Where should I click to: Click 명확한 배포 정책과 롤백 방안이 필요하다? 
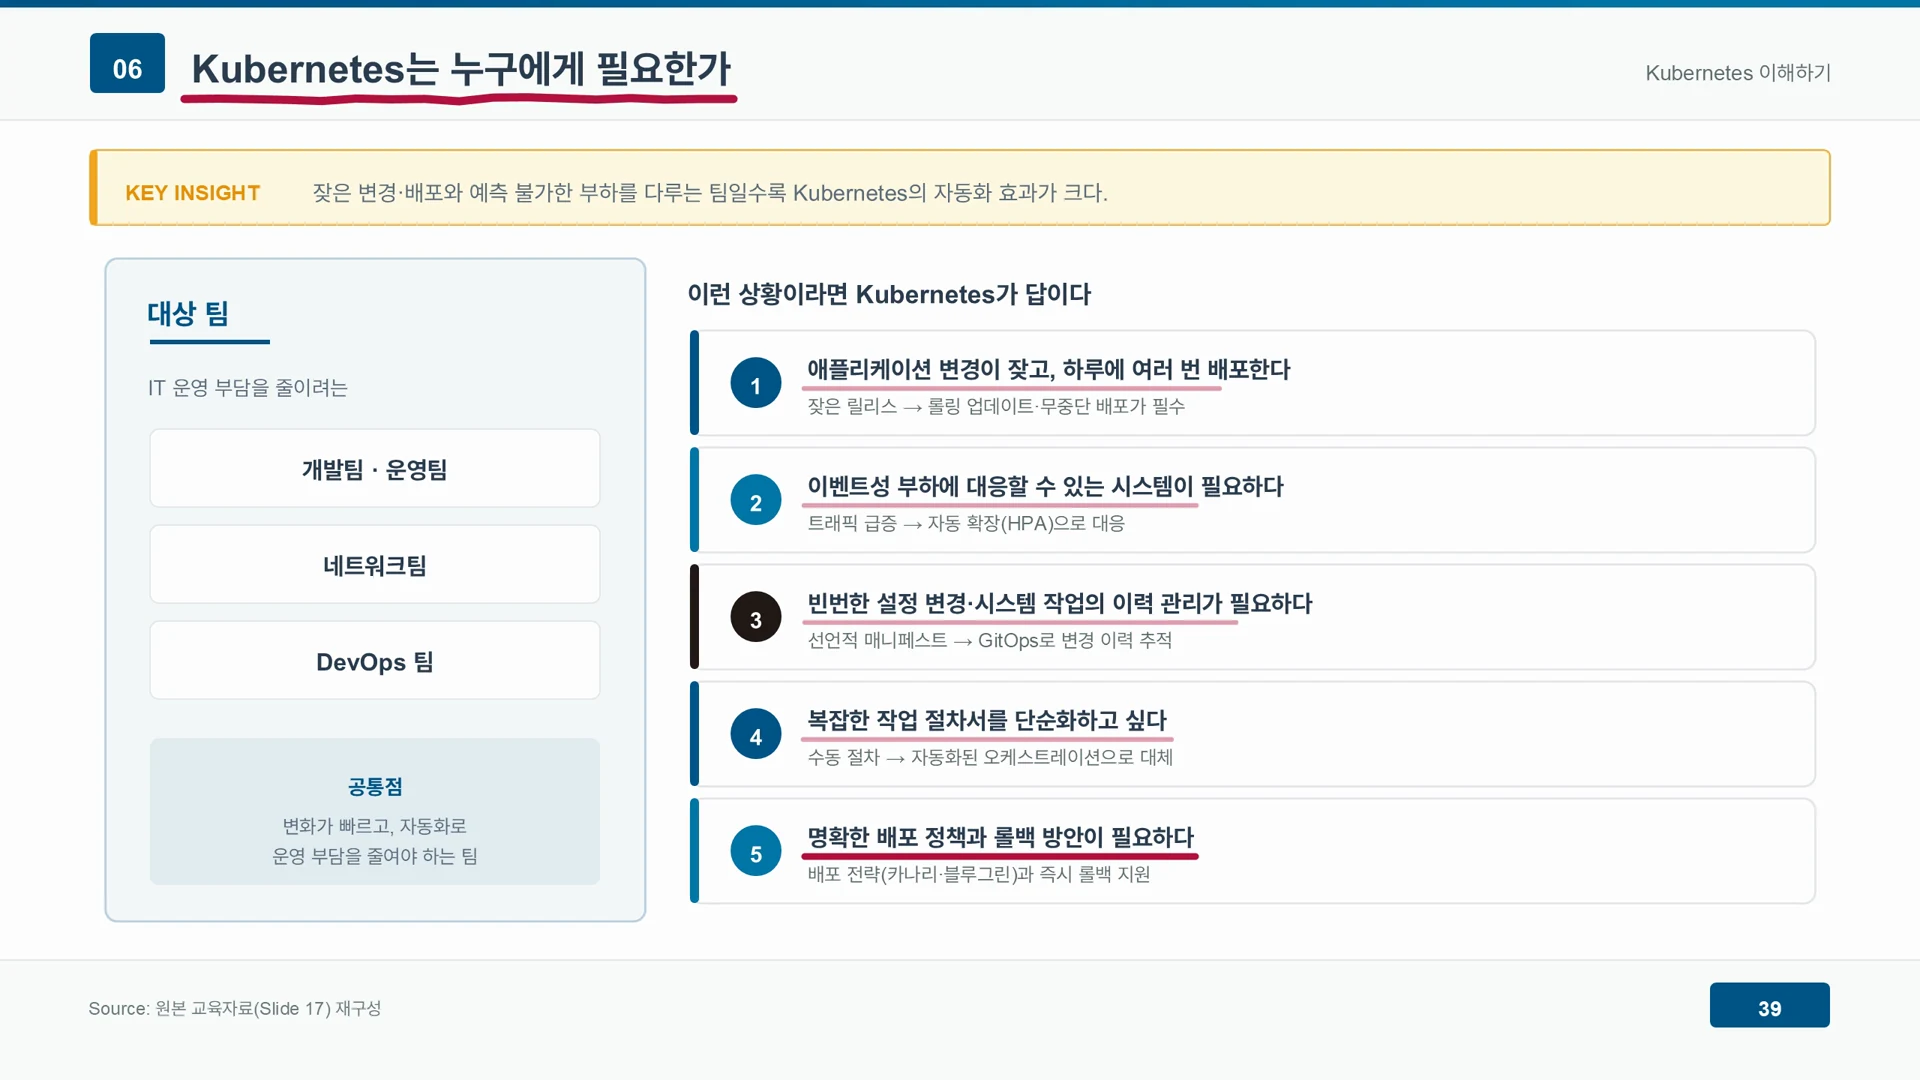[x=1001, y=837]
